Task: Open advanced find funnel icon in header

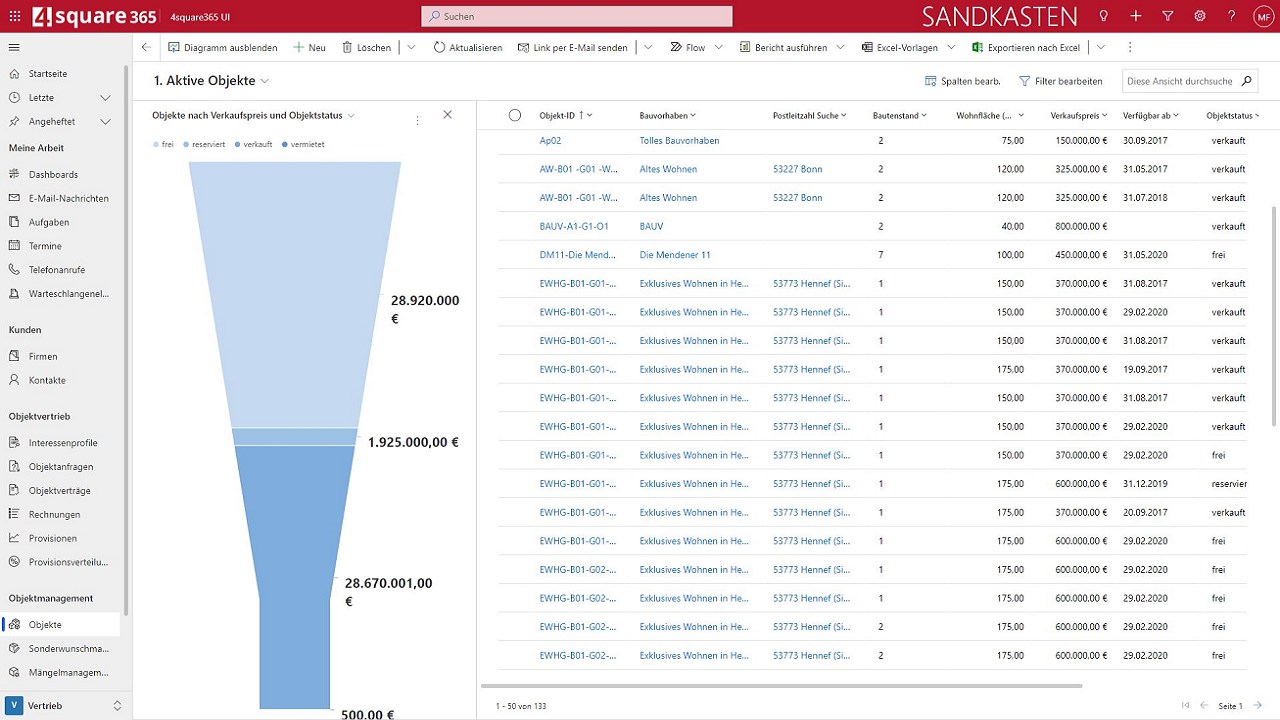Action: pyautogui.click(x=1168, y=16)
